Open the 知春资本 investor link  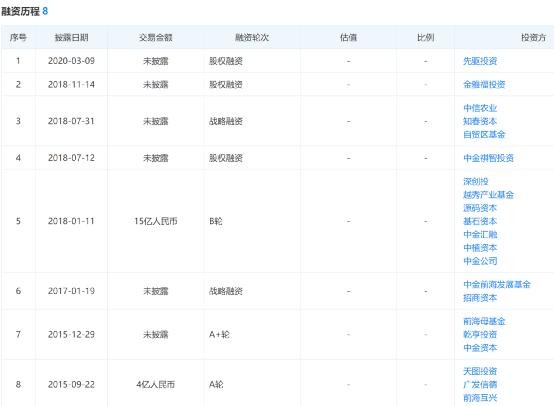point(480,121)
